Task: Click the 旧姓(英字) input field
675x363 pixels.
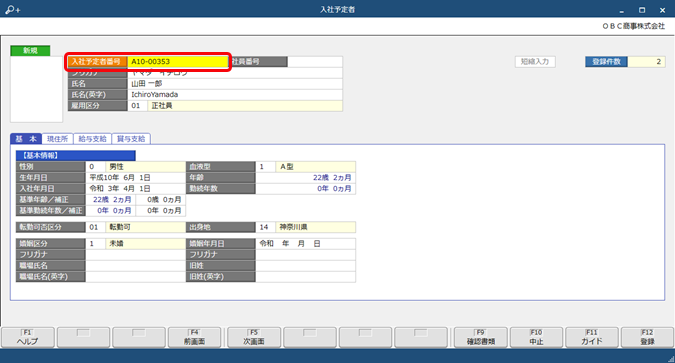Action: [x=306, y=276]
